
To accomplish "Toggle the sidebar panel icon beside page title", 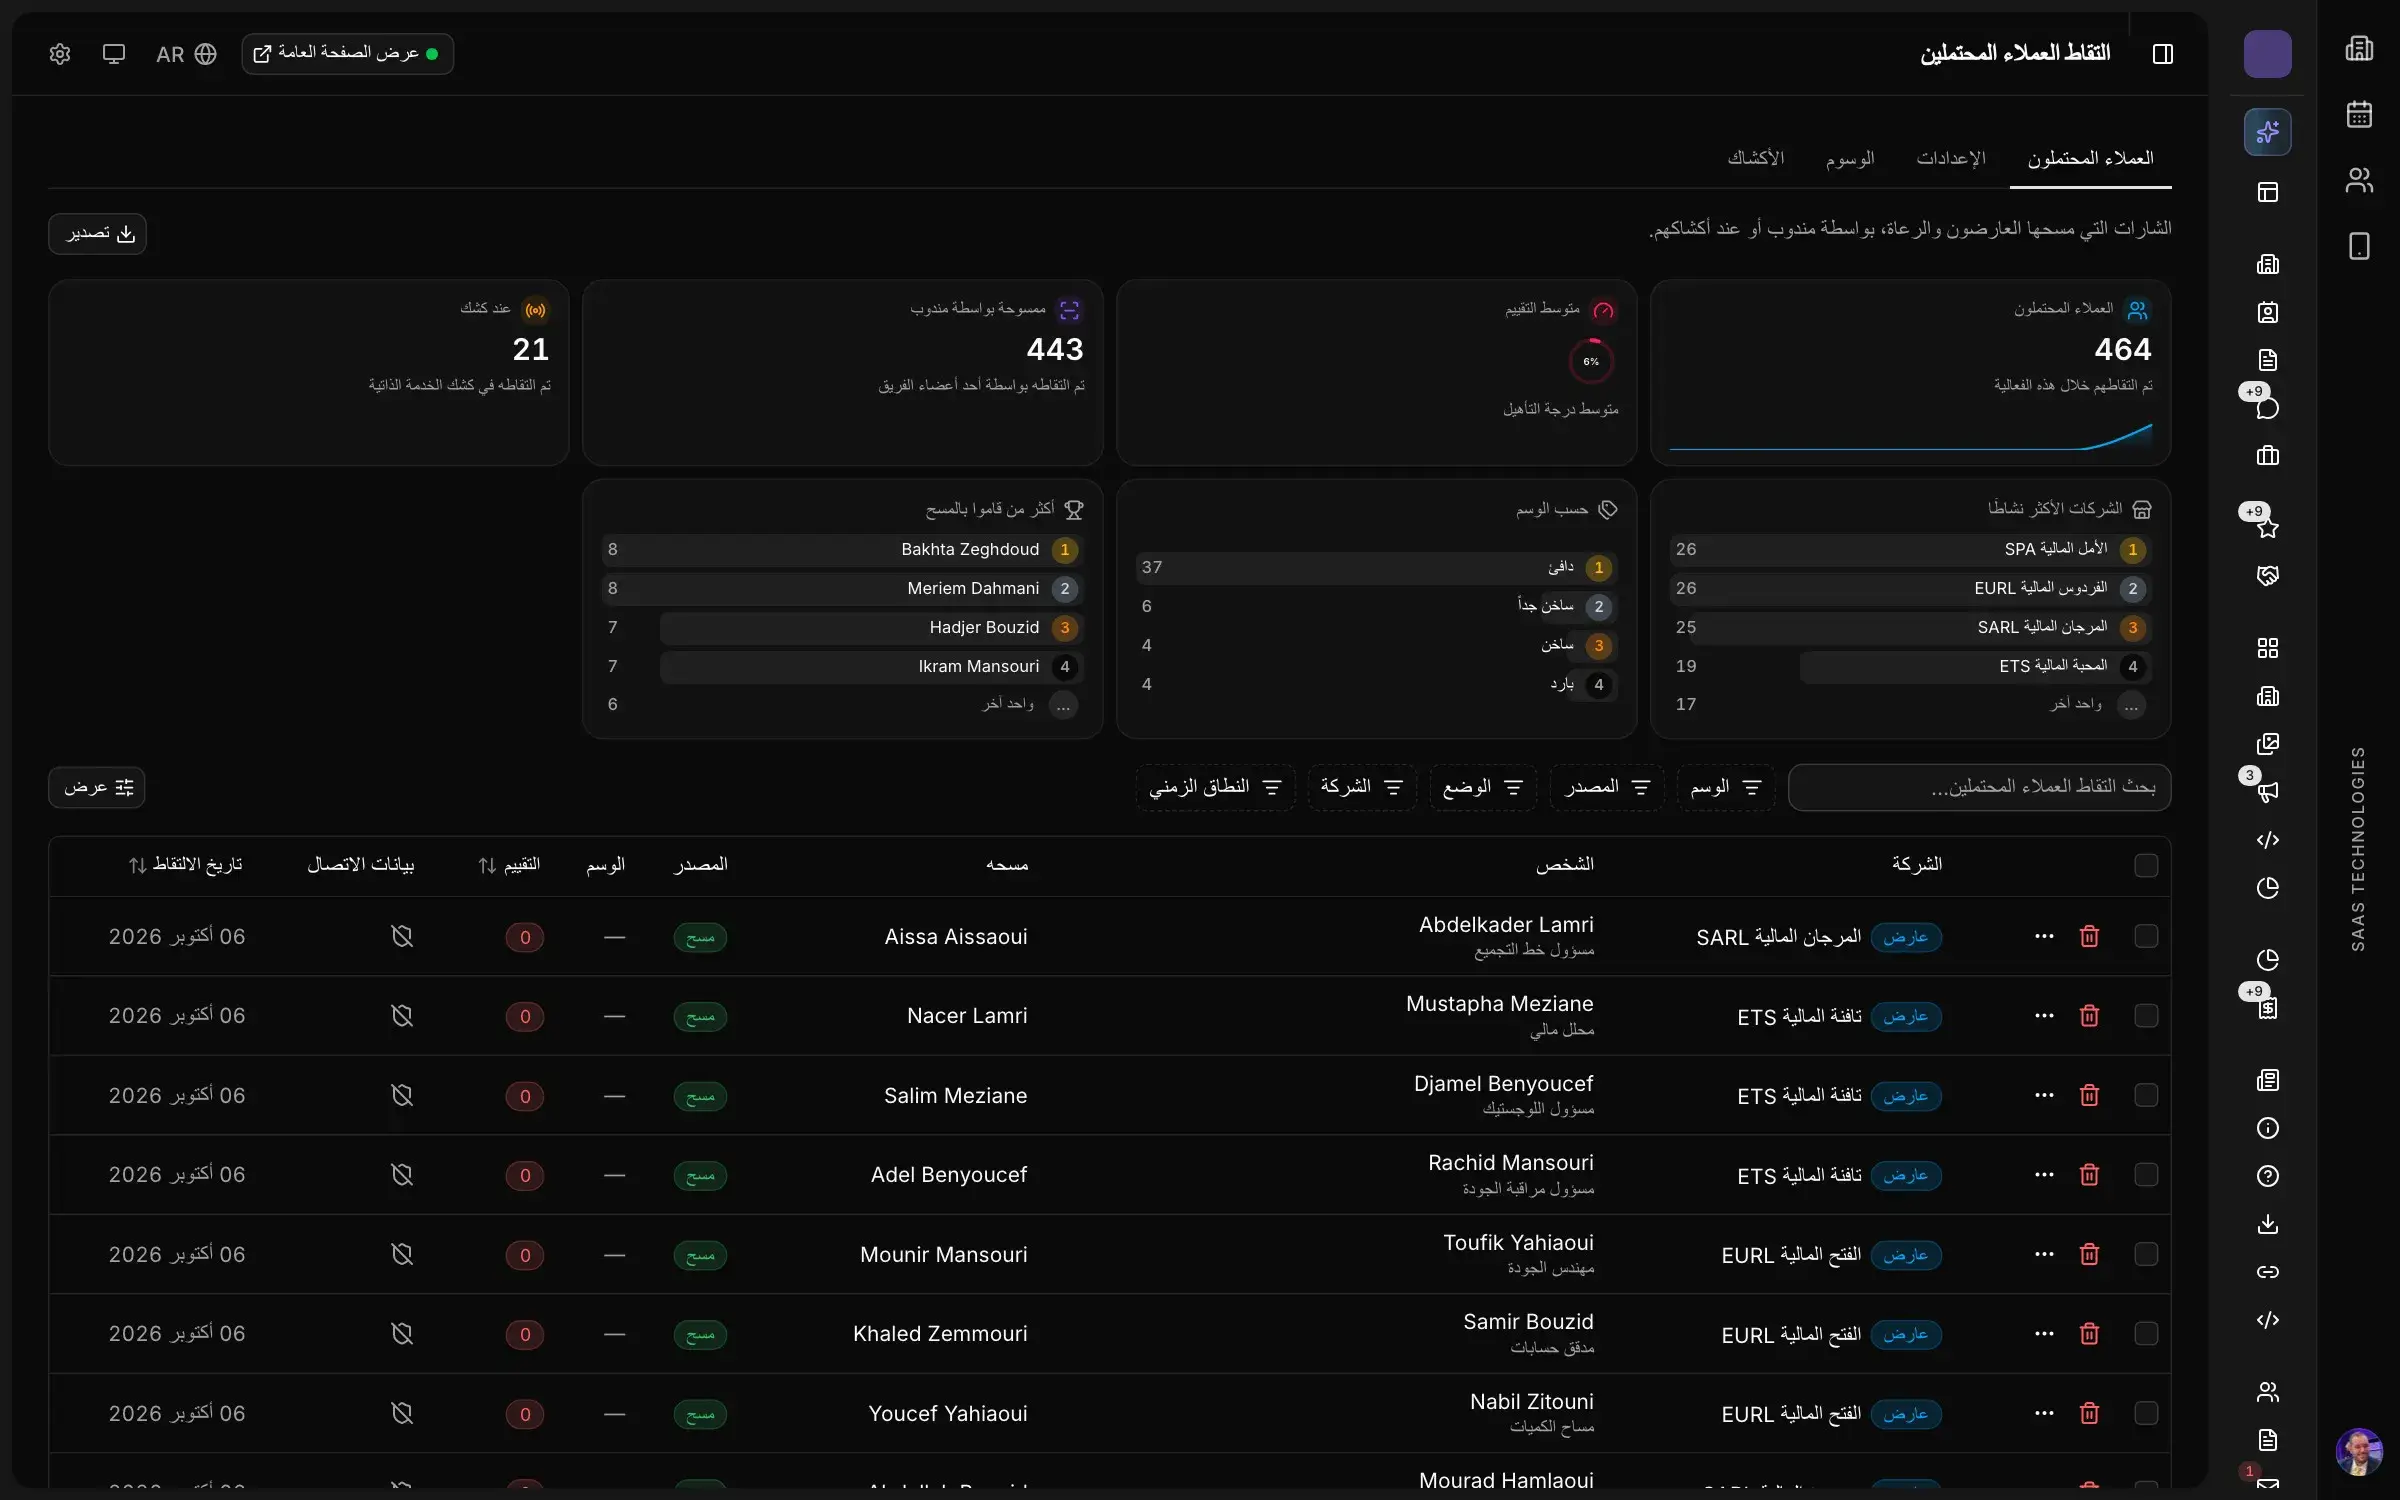I will [2163, 54].
